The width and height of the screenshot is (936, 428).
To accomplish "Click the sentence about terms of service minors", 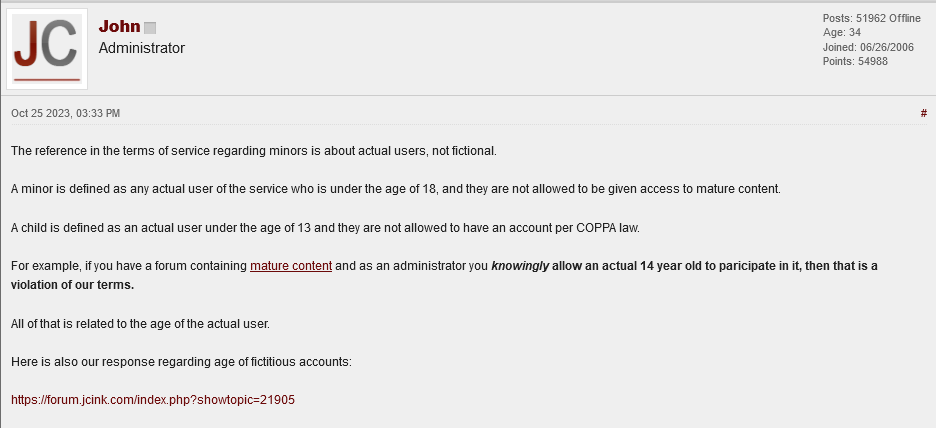I will click(x=253, y=151).
